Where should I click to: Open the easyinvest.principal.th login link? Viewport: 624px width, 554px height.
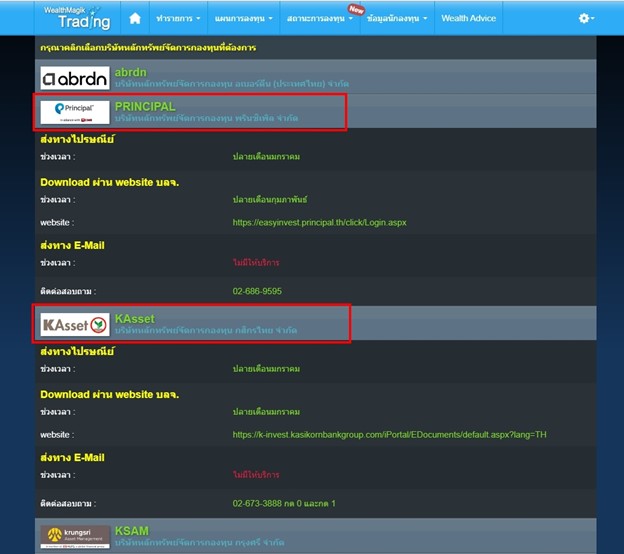(319, 222)
